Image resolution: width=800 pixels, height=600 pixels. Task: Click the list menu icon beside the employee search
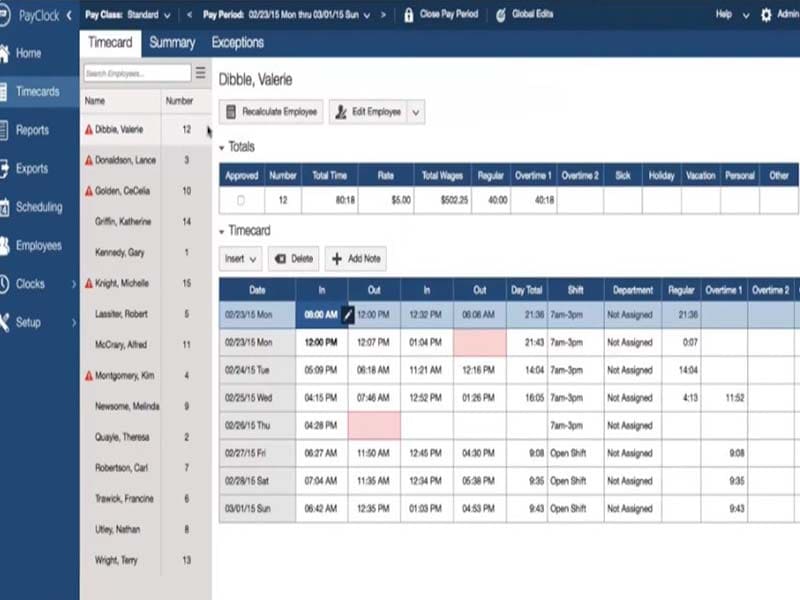pyautogui.click(x=201, y=72)
